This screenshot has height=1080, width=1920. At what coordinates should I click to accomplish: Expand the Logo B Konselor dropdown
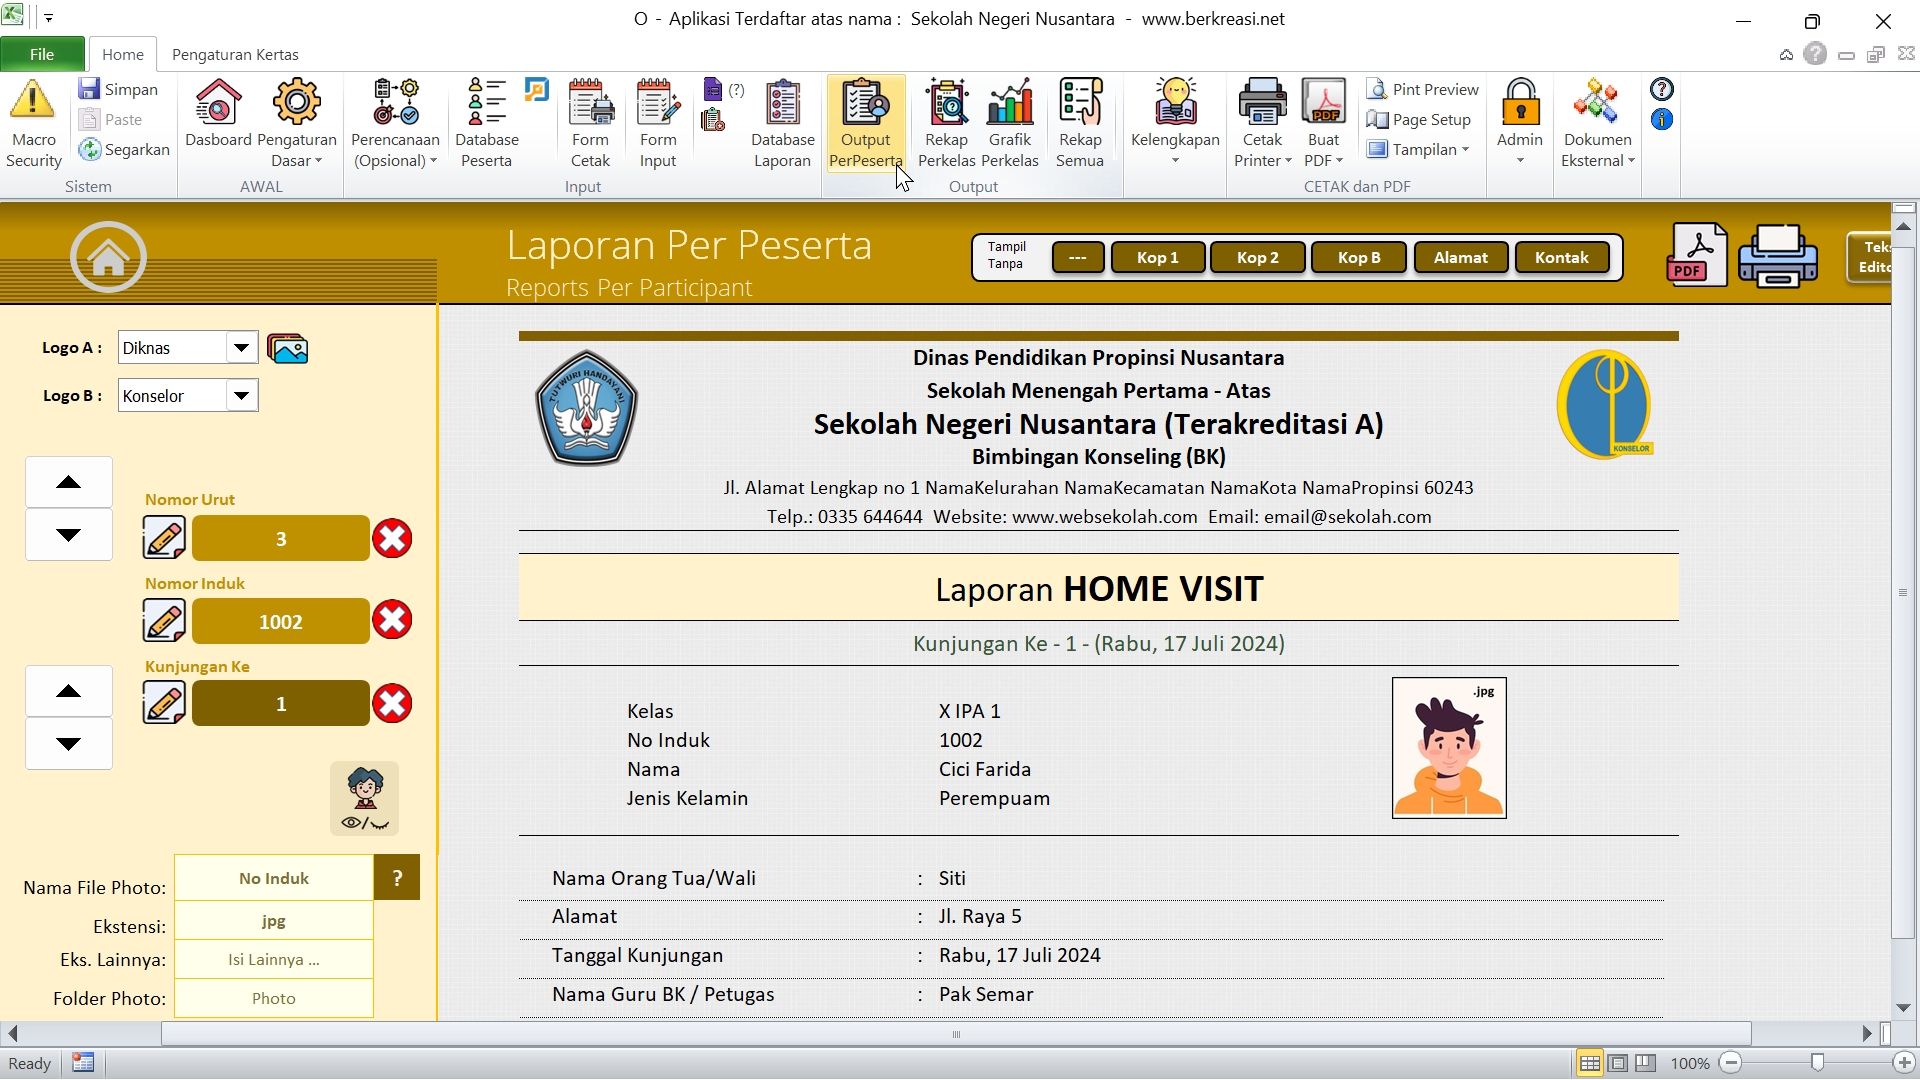point(241,396)
